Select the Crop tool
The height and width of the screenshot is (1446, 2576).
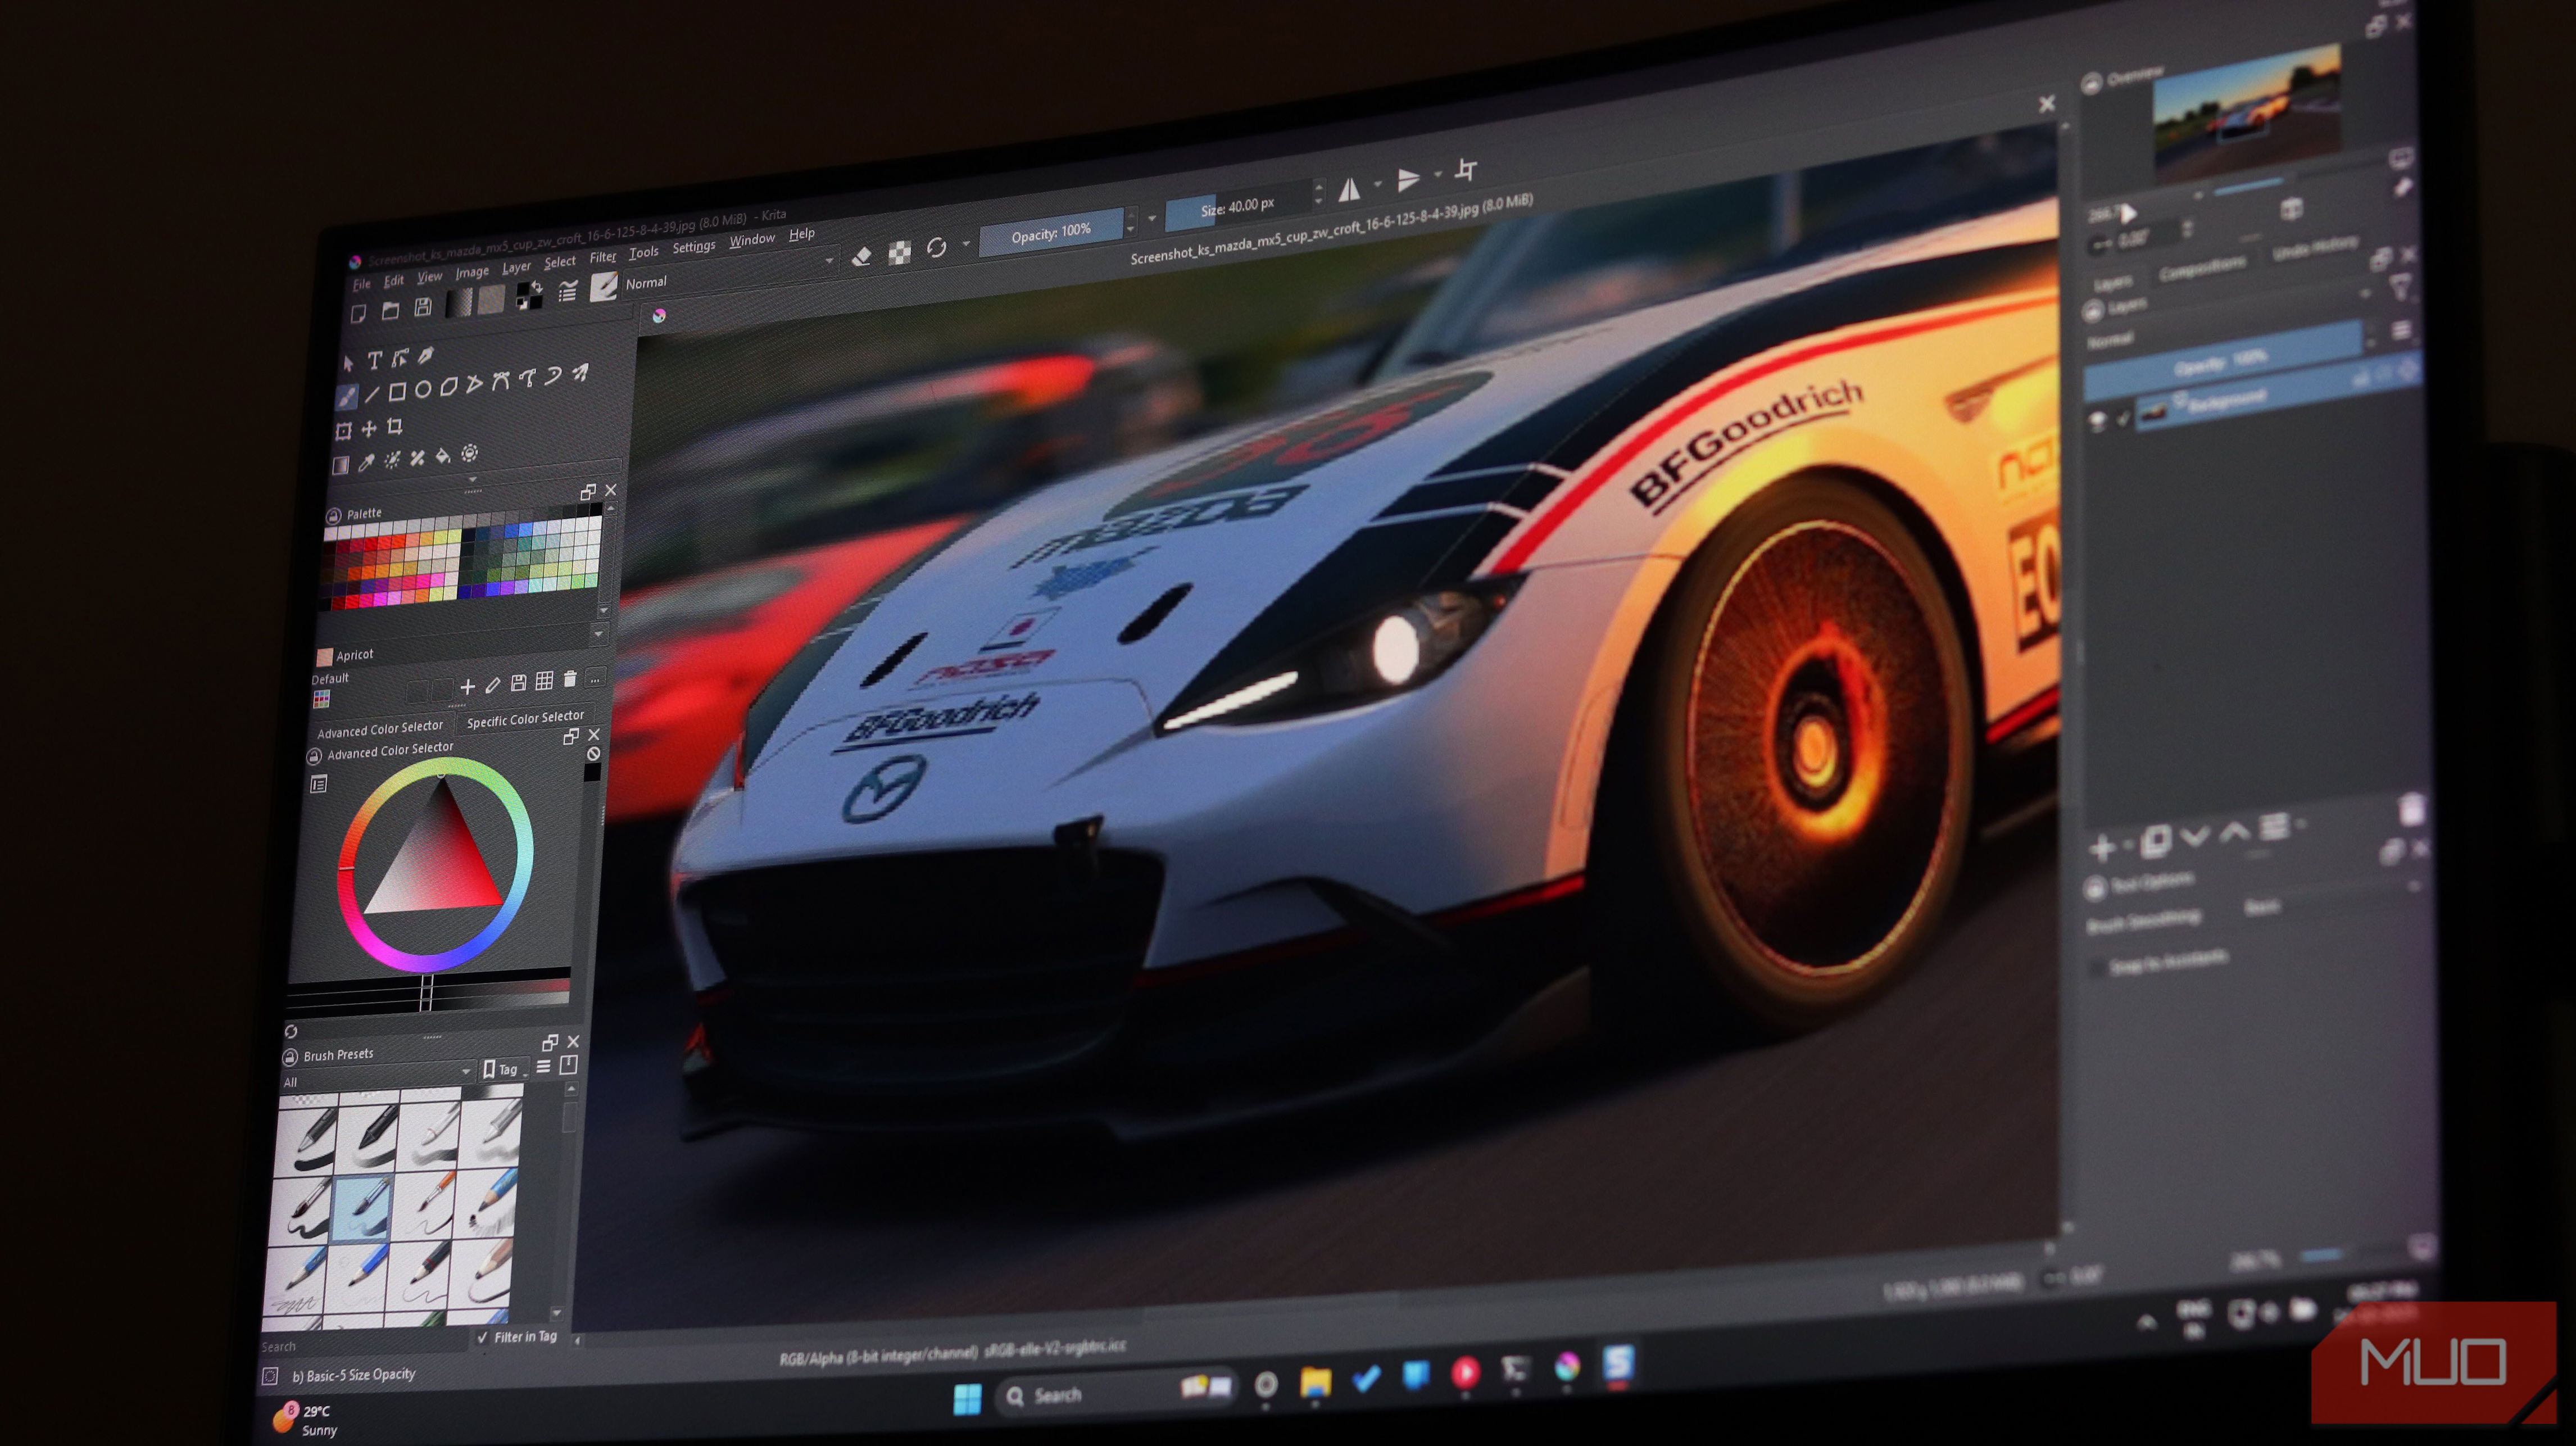396,427
